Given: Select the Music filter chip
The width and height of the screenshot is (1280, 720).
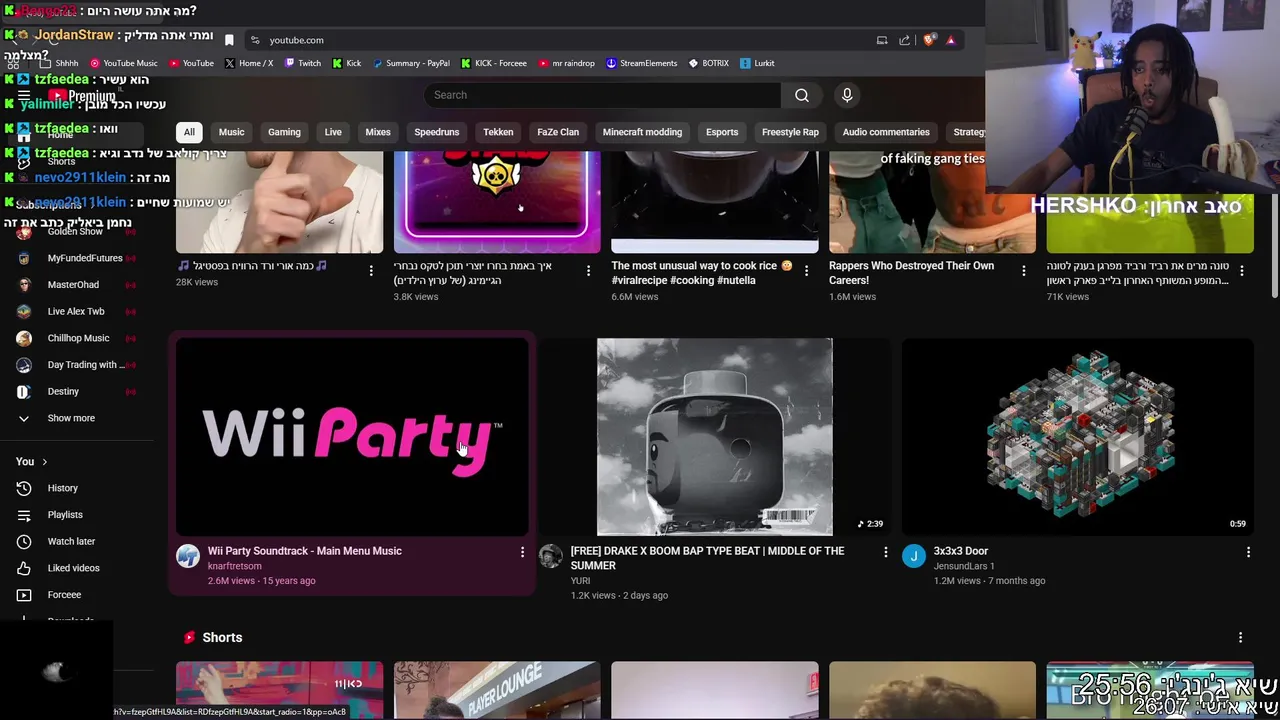Looking at the screenshot, I should click(x=231, y=132).
